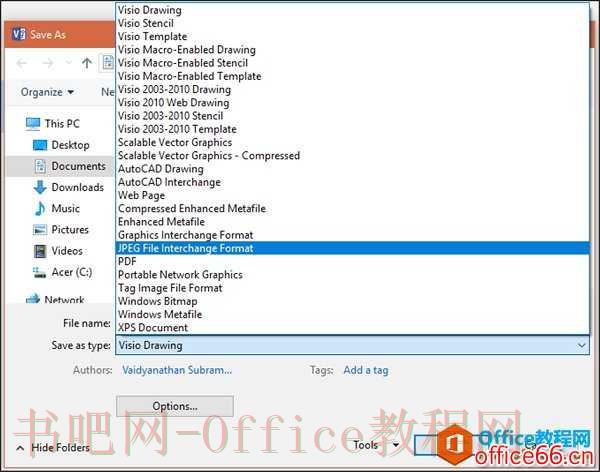Click the Documents folder icon

[40, 166]
